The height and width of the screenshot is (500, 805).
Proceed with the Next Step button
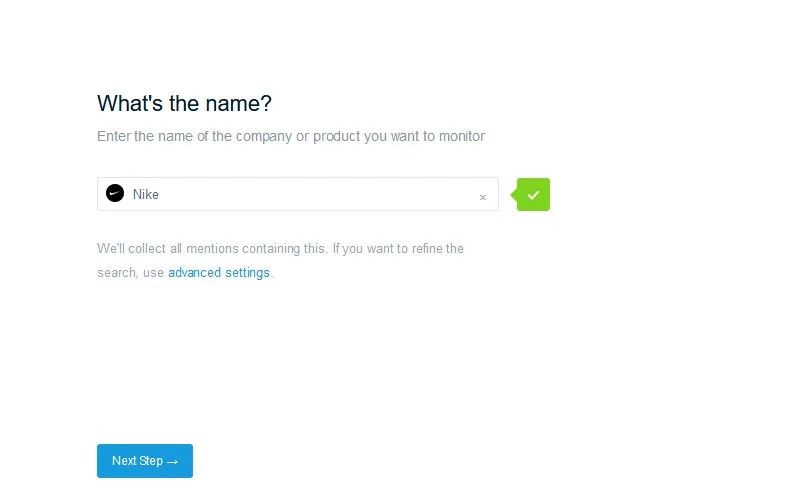145,461
